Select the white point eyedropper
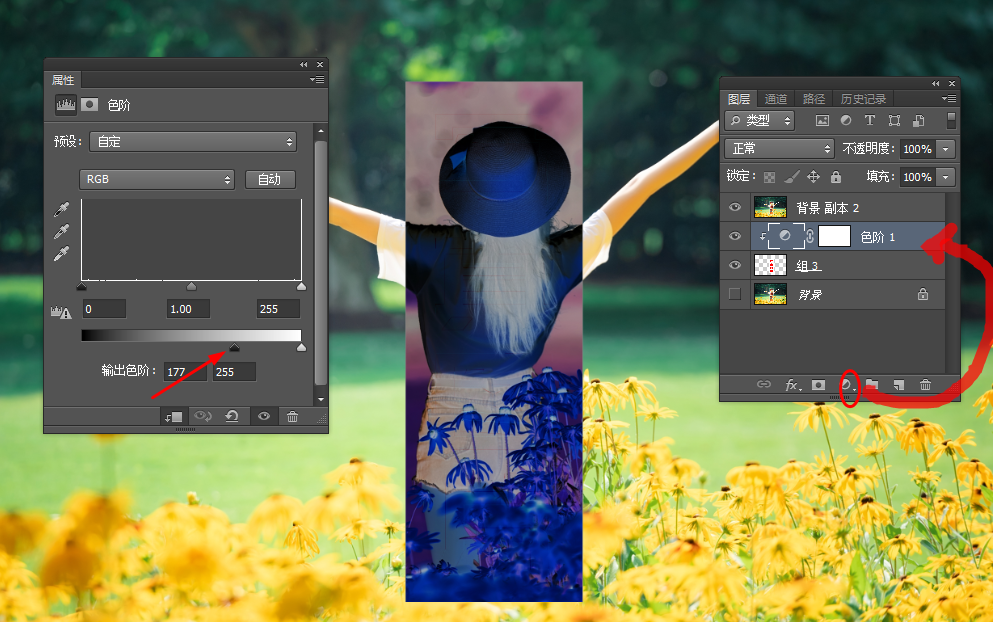Image resolution: width=993 pixels, height=622 pixels. [61, 253]
